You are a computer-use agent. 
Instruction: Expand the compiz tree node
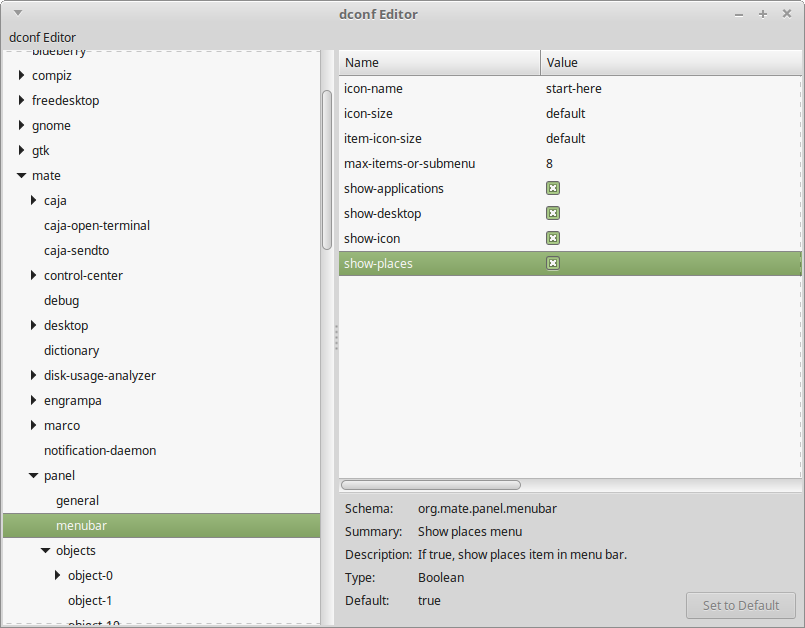tap(21, 75)
